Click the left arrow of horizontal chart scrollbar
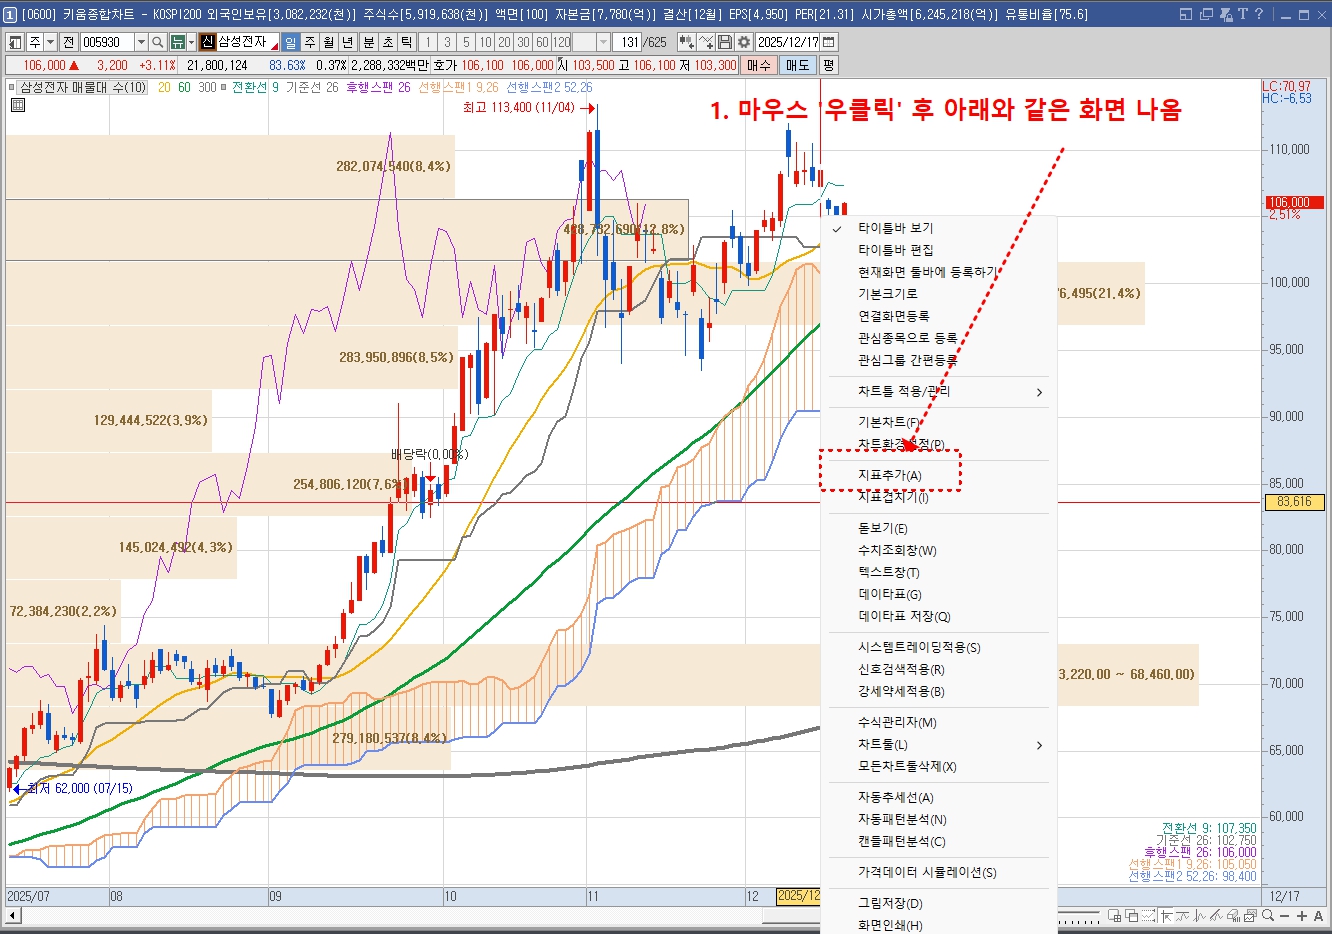This screenshot has width=1332, height=934. [x=13, y=915]
